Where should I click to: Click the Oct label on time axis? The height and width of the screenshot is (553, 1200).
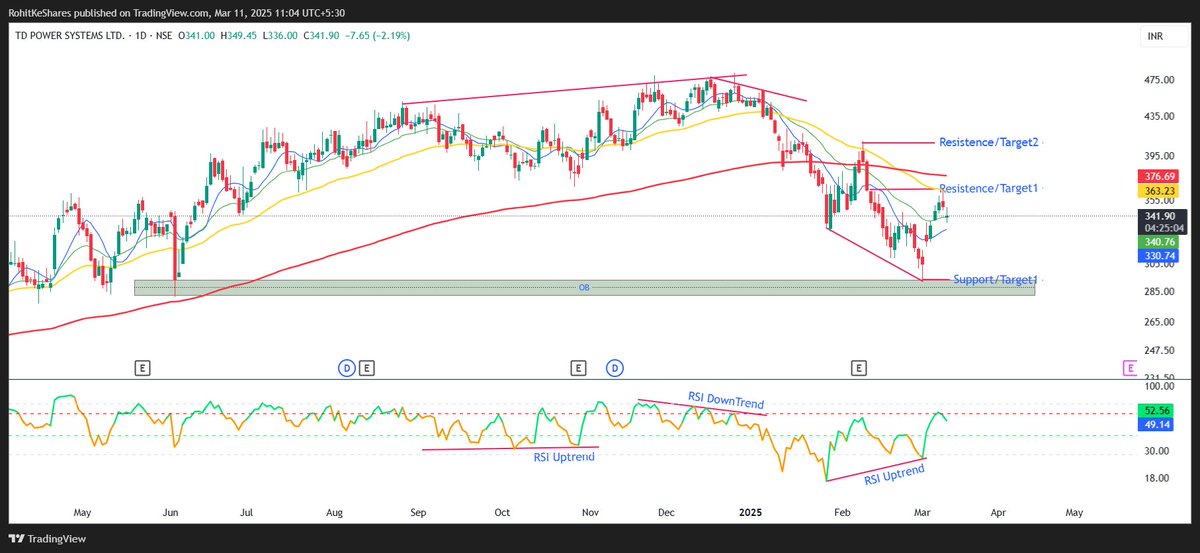(502, 512)
